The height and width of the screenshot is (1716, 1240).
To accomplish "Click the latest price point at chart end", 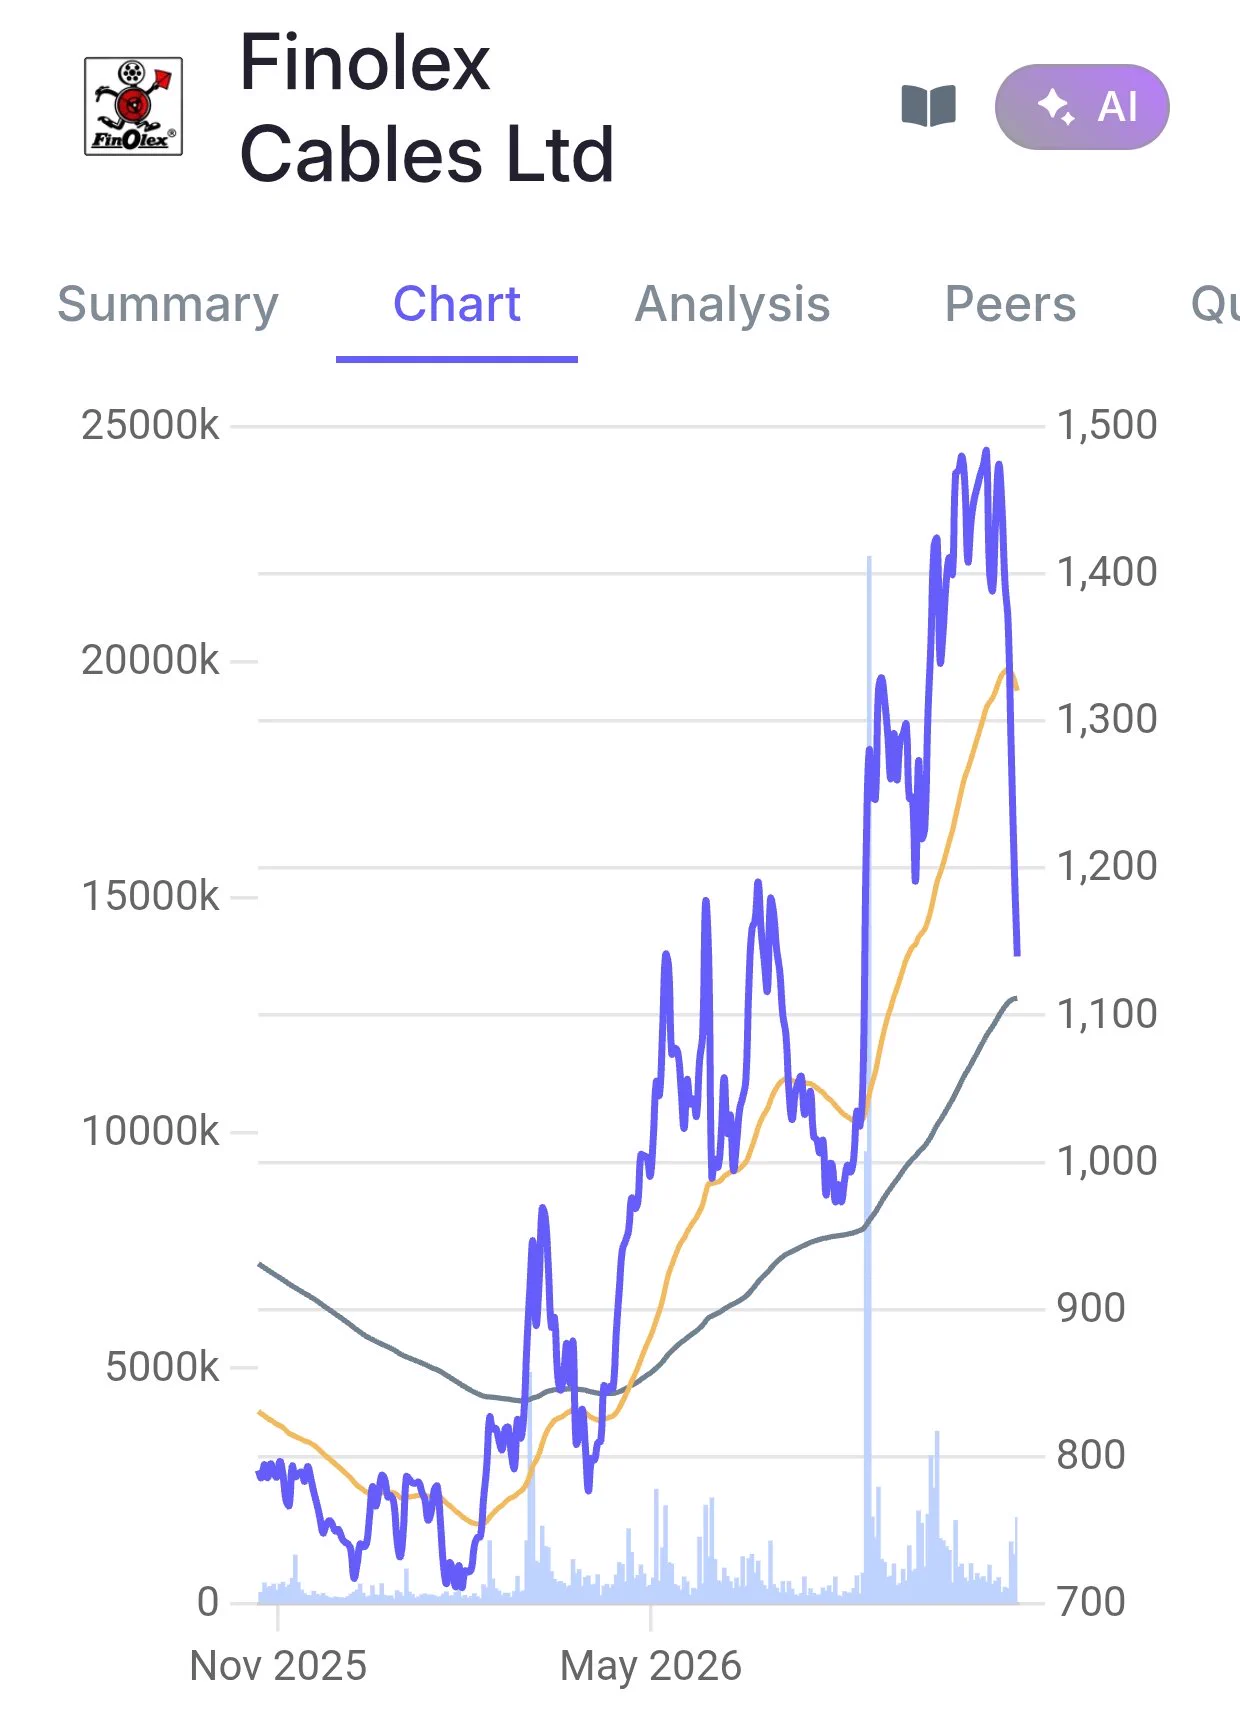I will coord(1017,953).
